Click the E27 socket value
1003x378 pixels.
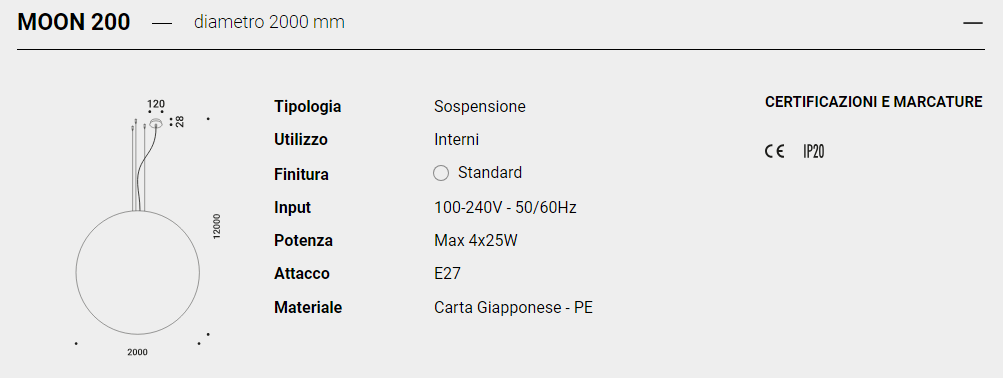tap(447, 274)
